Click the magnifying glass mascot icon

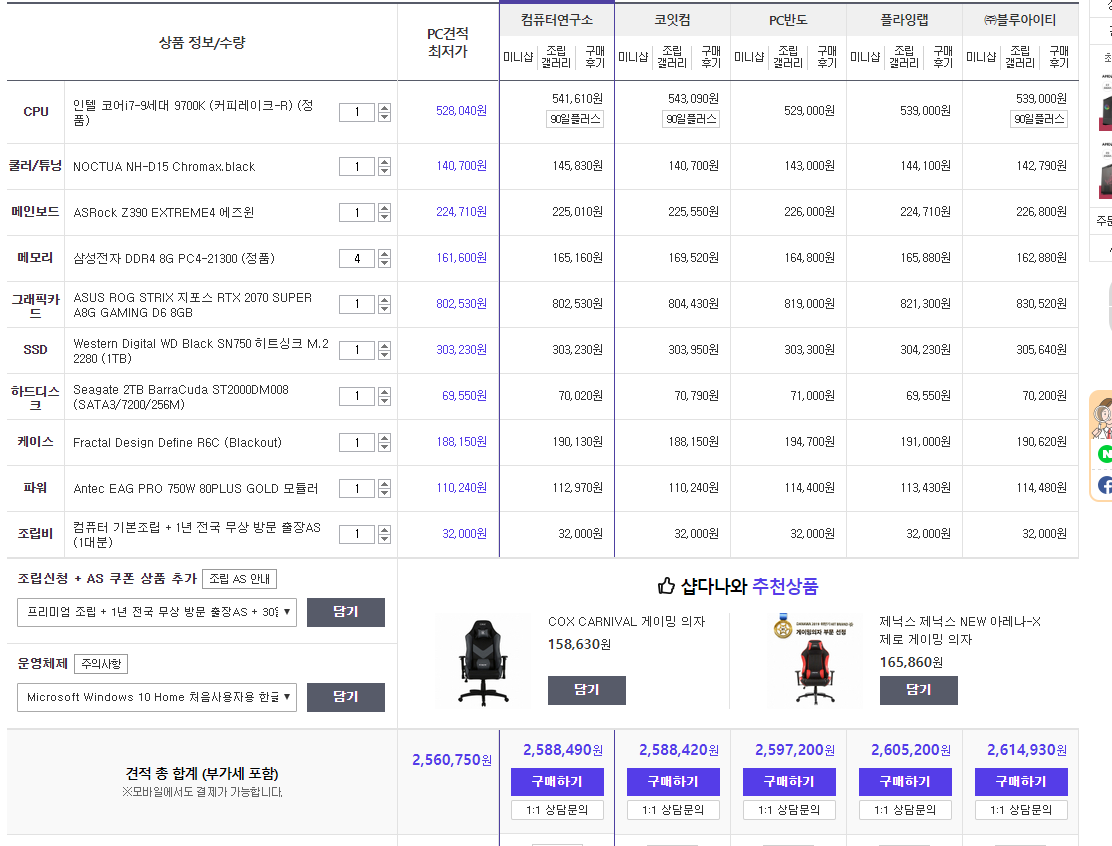coord(1103,417)
